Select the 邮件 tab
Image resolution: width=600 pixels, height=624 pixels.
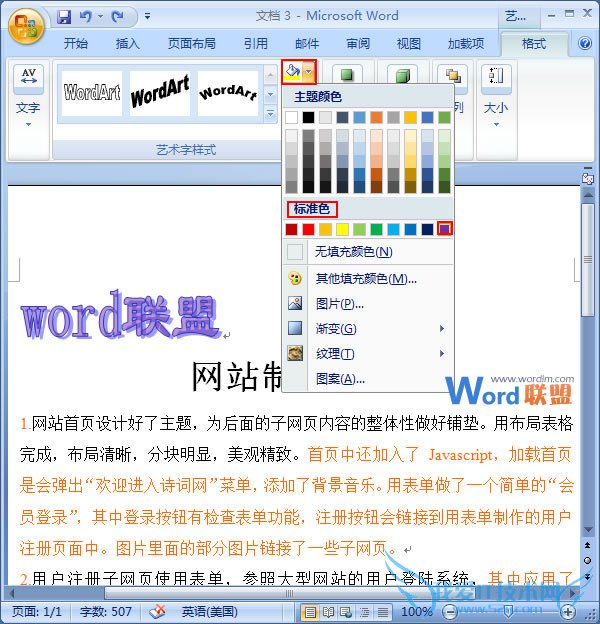coord(307,43)
